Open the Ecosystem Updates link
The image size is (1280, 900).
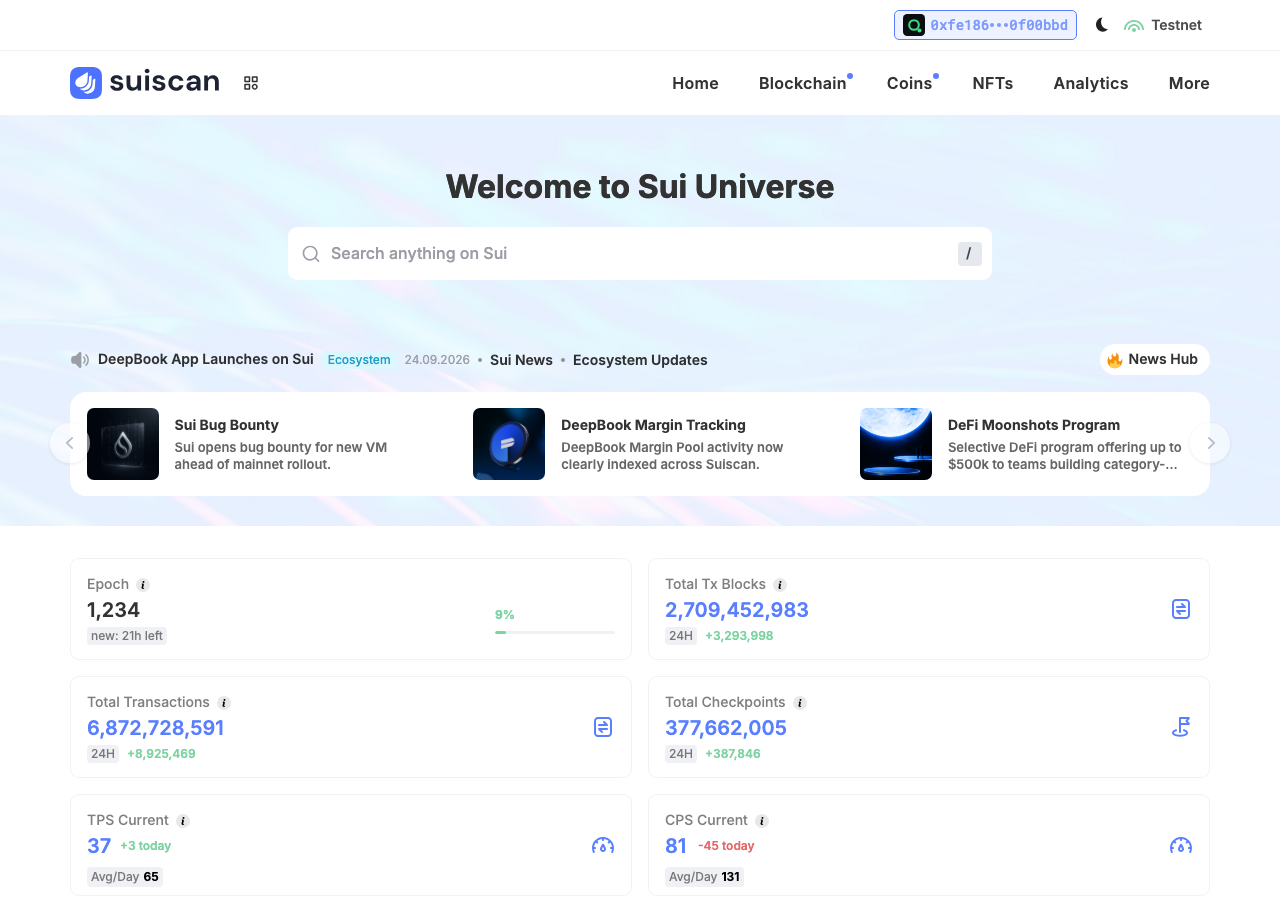640,360
